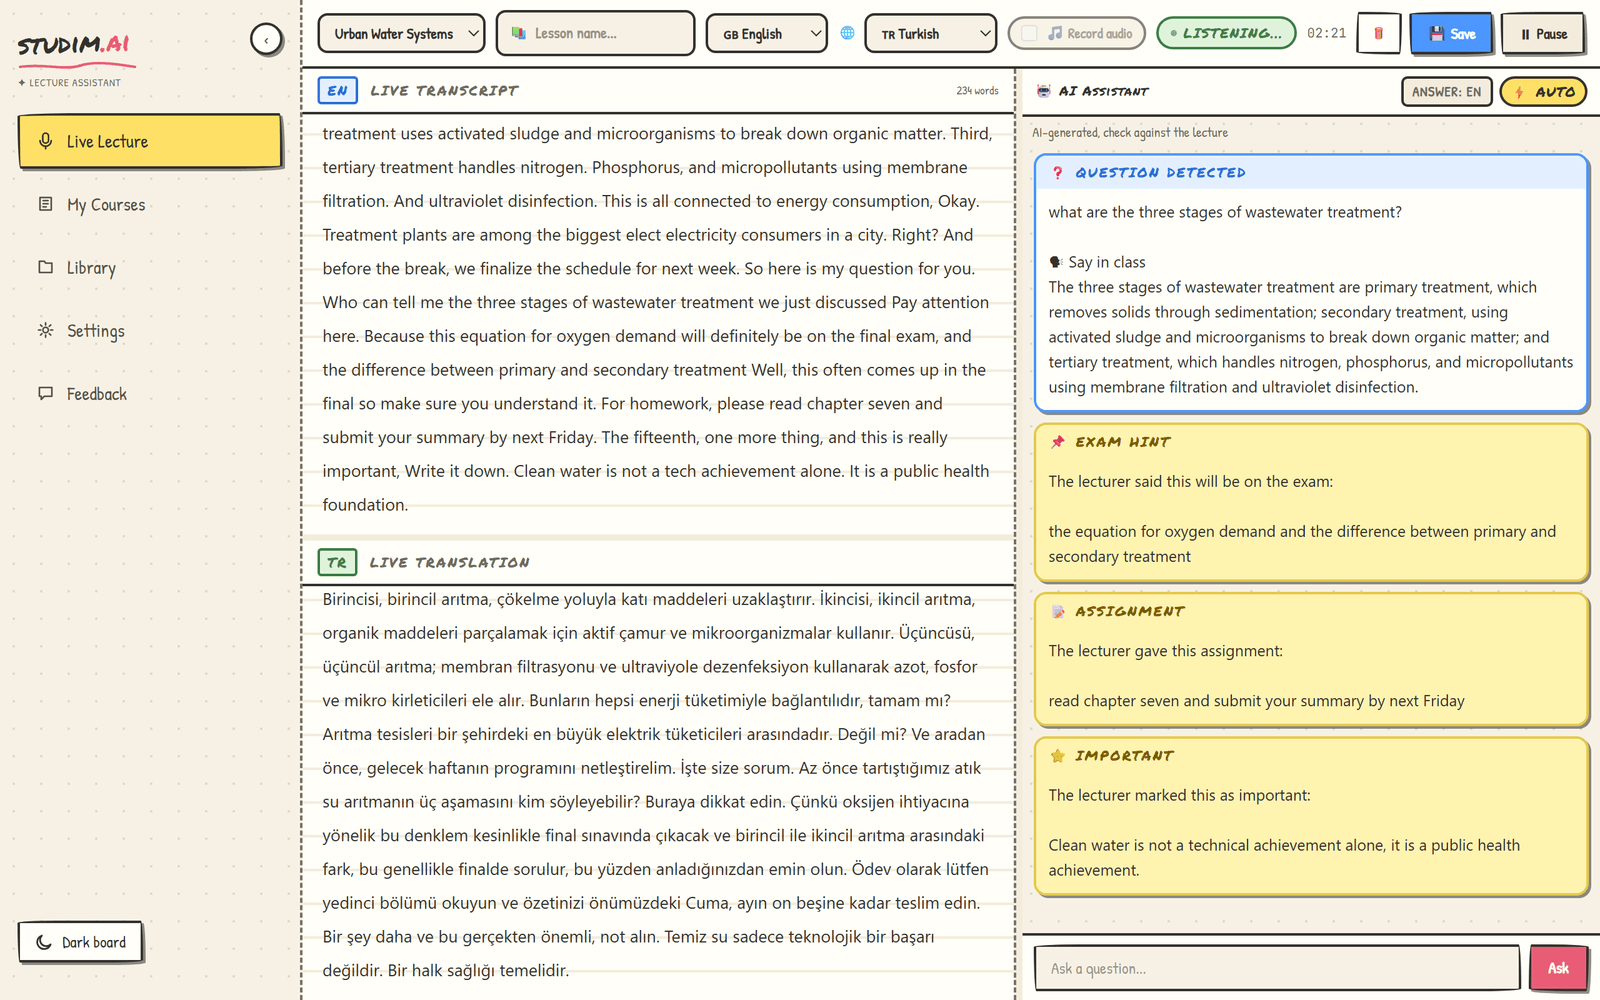Screen dimensions: 1600x1000
Task: Pause the live lecture
Action: point(1543,33)
